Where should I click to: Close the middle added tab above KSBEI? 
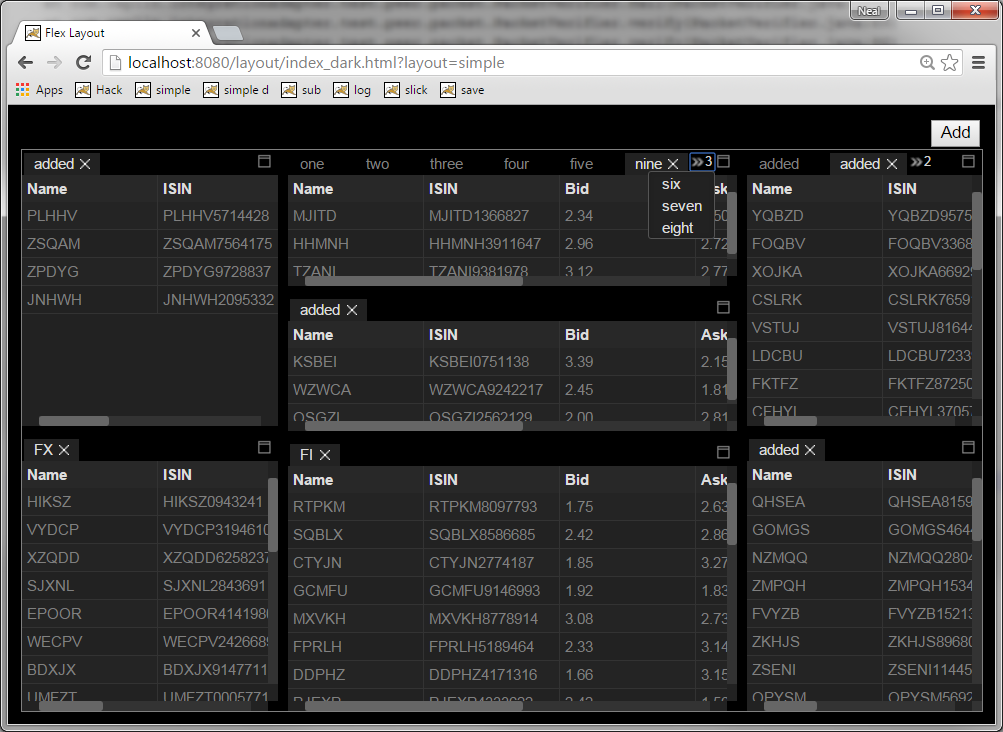click(x=352, y=310)
